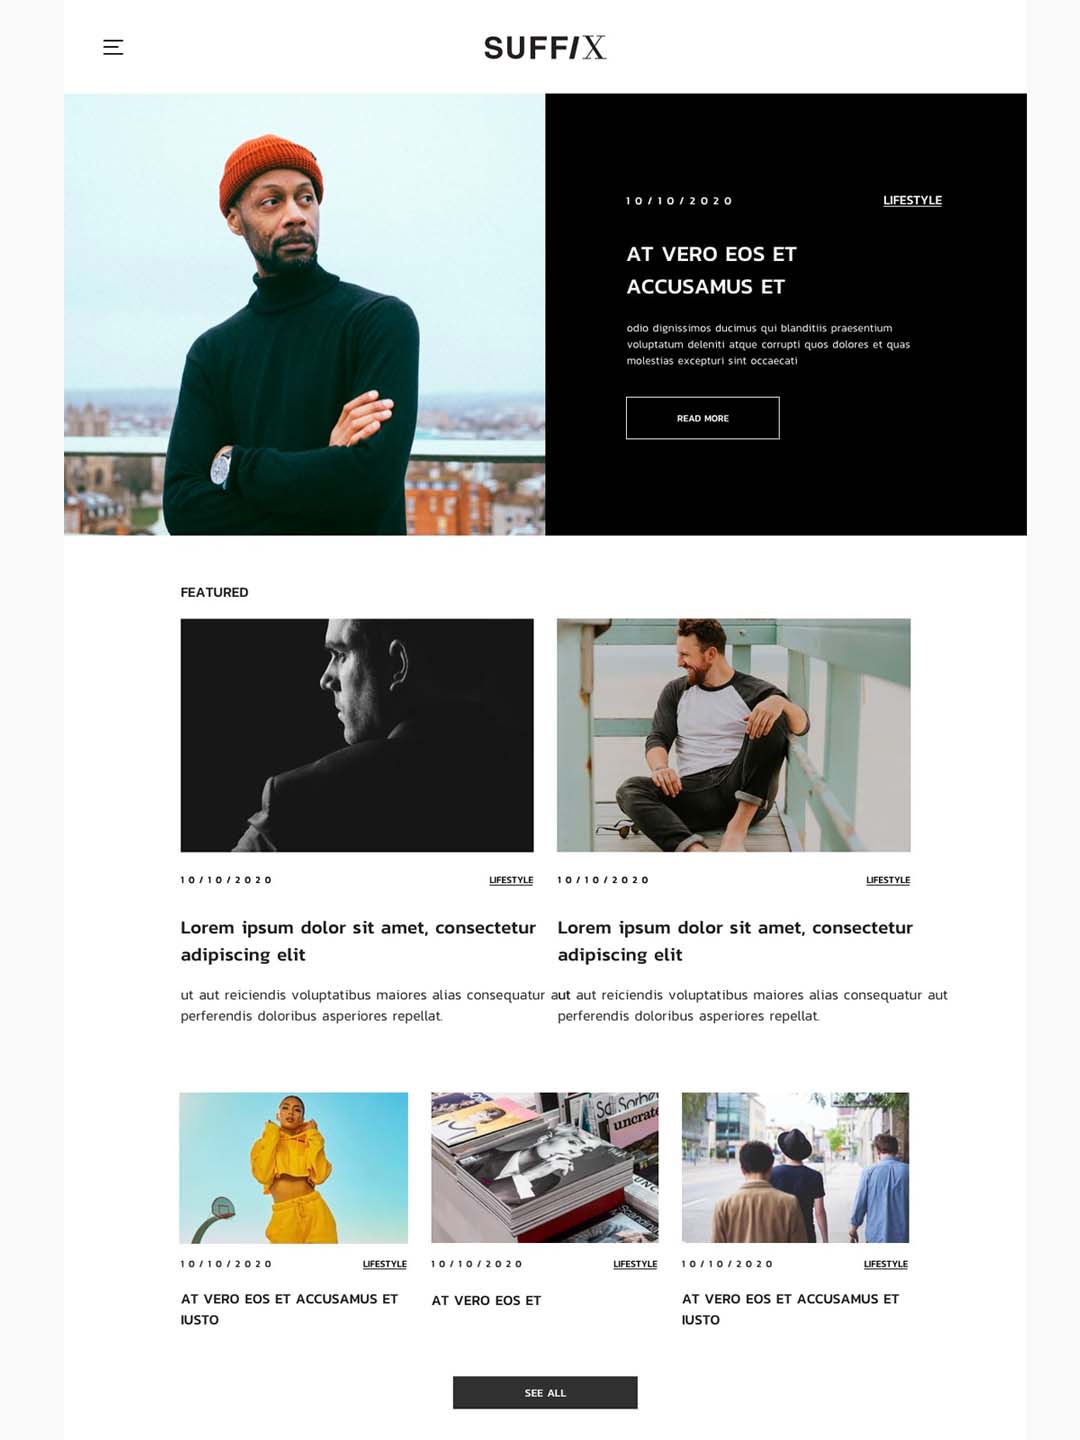This screenshot has height=1440, width=1080.
Task: Open second Lorem ipsum dolor featured title
Action: point(735,941)
